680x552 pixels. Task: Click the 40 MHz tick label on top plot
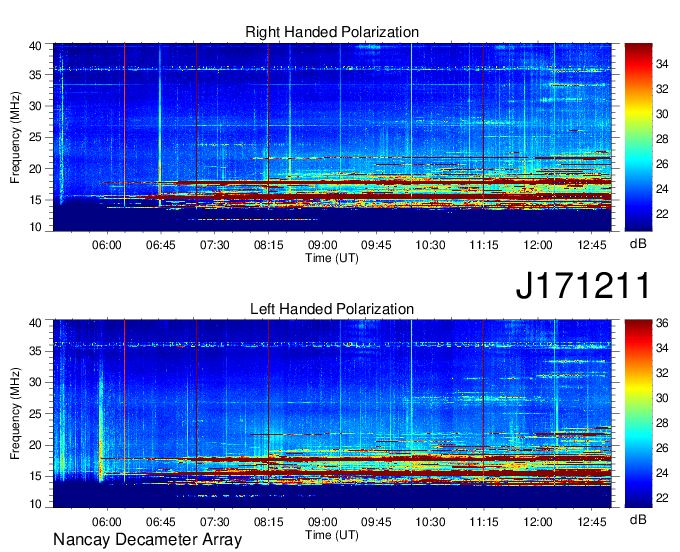pyautogui.click(x=35, y=46)
